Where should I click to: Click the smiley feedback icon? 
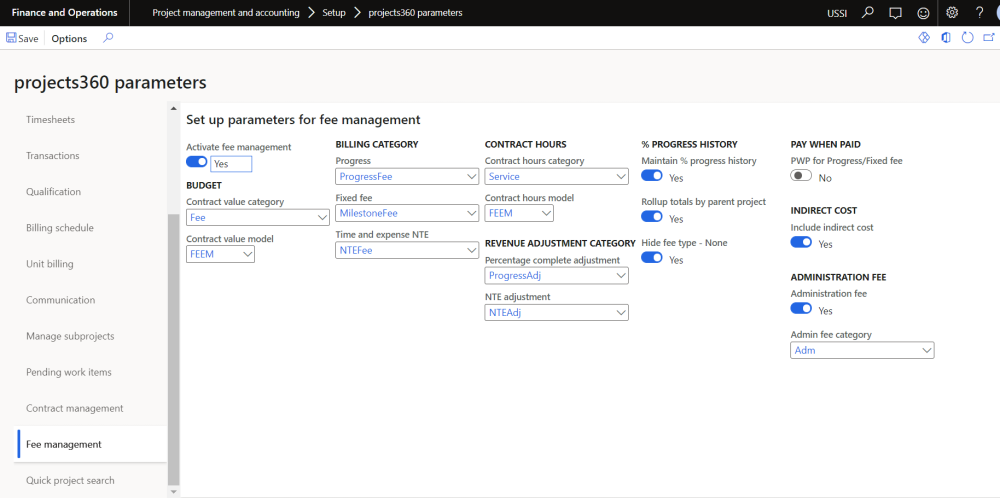[x=923, y=13]
